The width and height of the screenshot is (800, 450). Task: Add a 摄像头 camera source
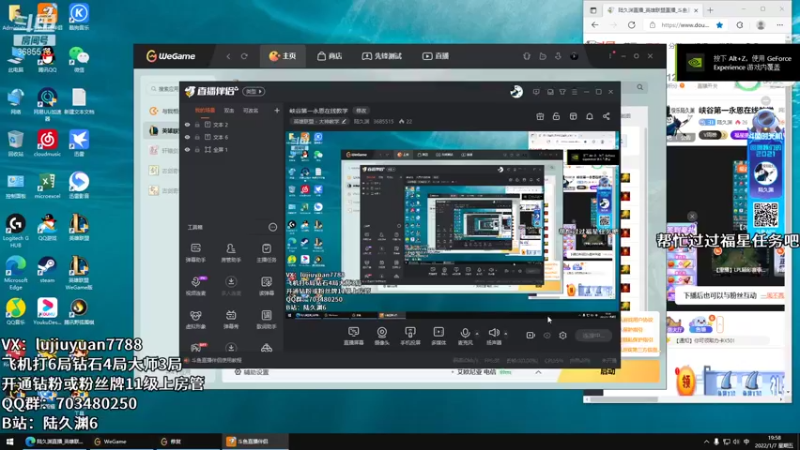click(x=382, y=336)
